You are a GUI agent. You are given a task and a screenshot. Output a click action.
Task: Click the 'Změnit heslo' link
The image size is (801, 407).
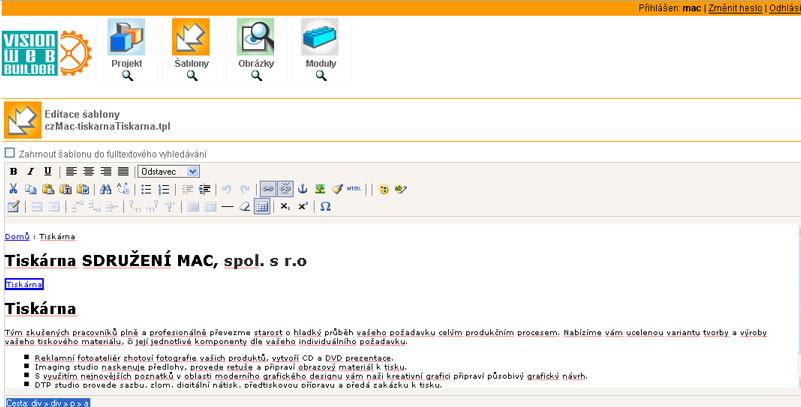pos(734,7)
